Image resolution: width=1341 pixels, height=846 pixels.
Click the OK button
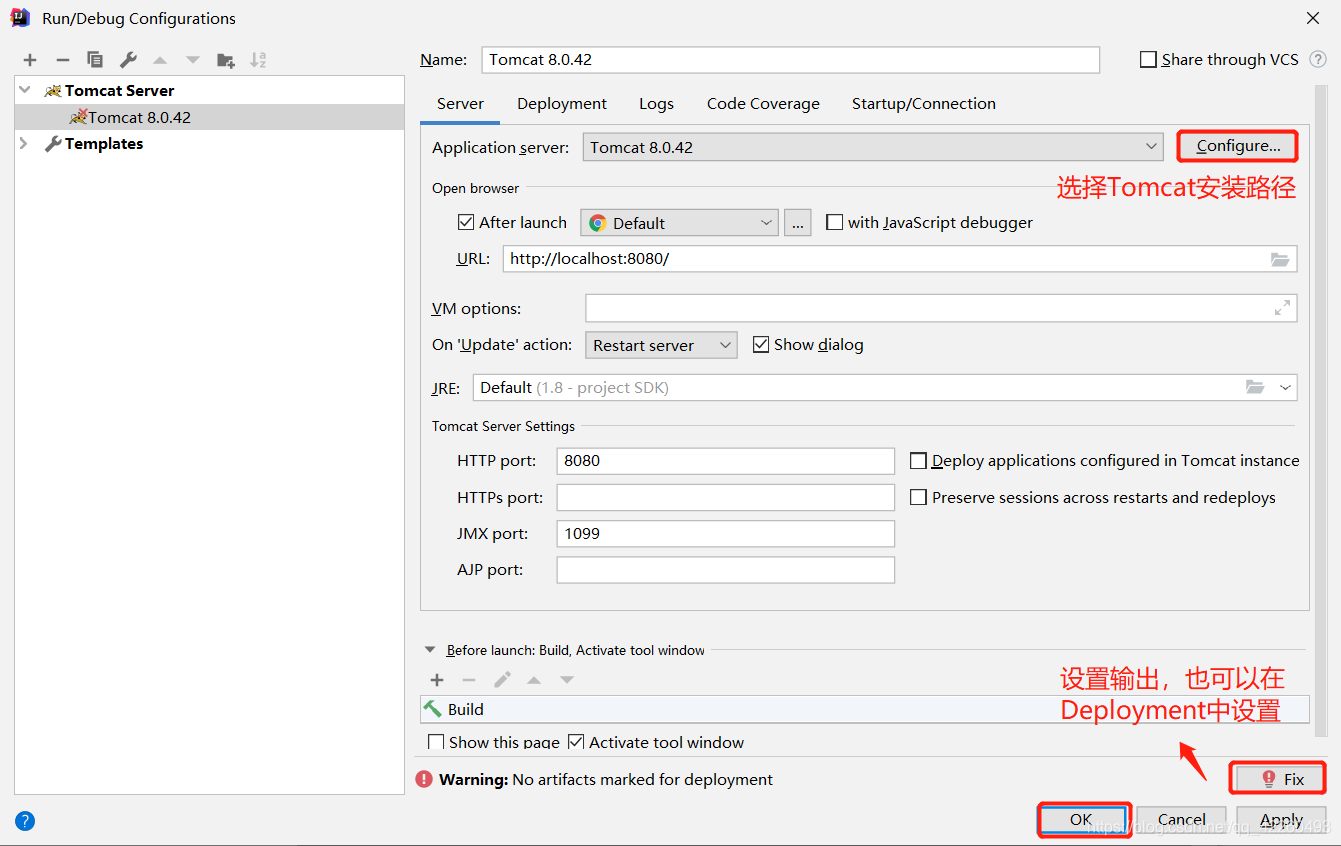1081,819
